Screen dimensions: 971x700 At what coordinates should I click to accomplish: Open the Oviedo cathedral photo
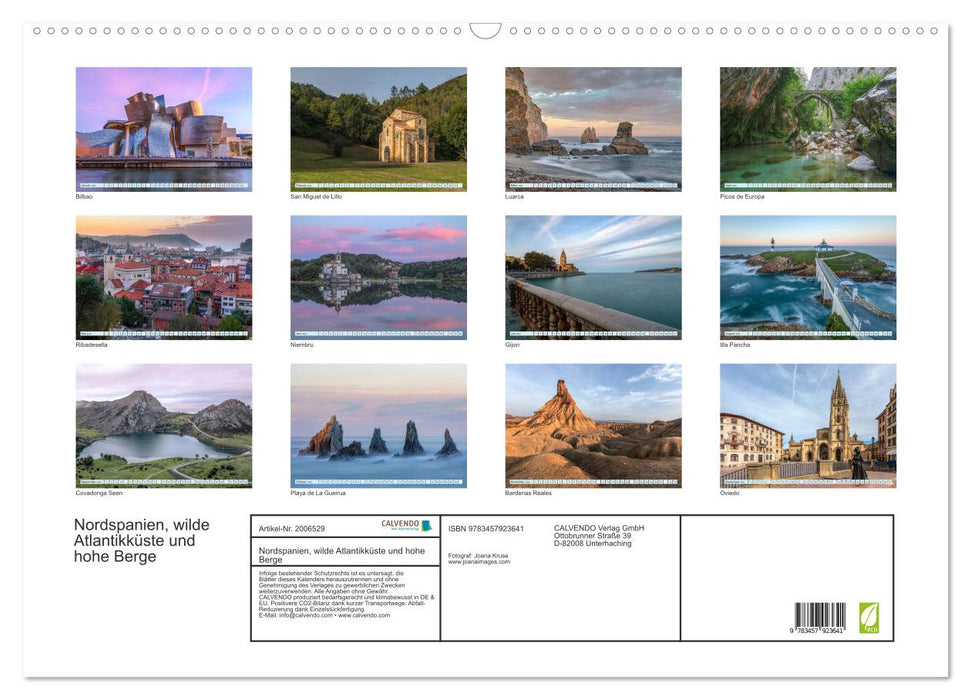click(x=807, y=424)
